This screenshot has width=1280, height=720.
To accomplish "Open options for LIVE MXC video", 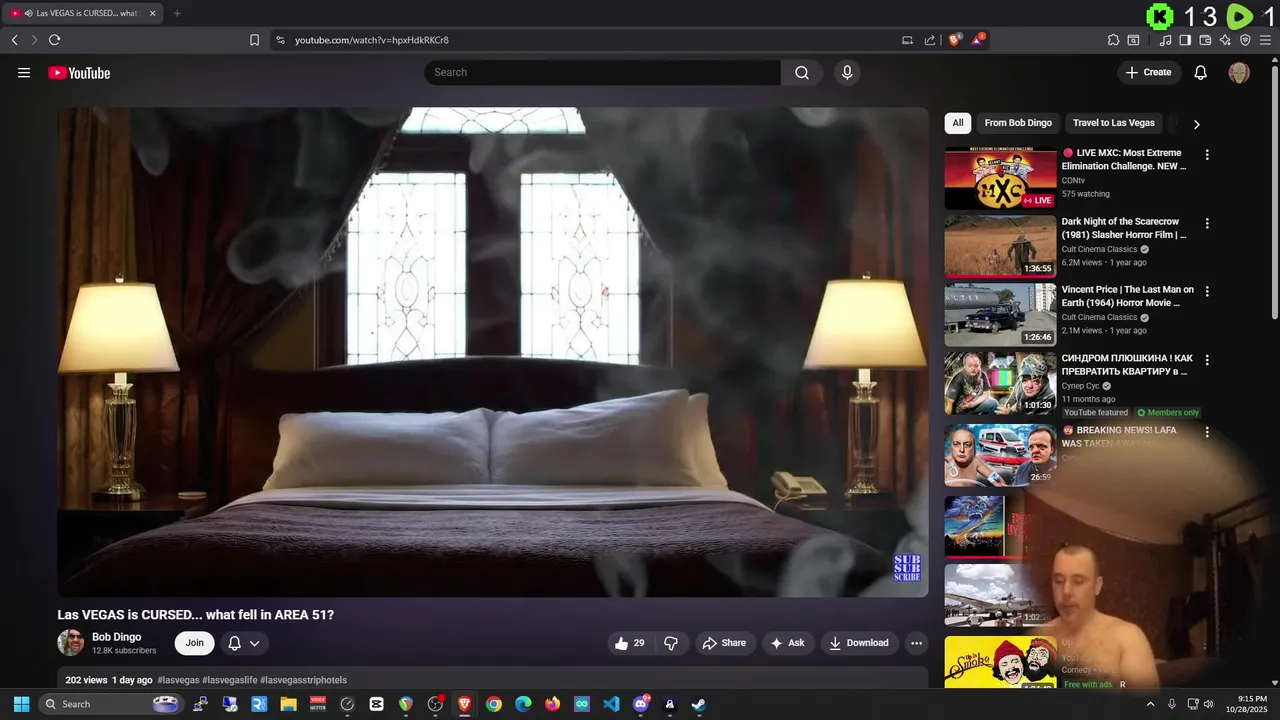I will [x=1207, y=155].
